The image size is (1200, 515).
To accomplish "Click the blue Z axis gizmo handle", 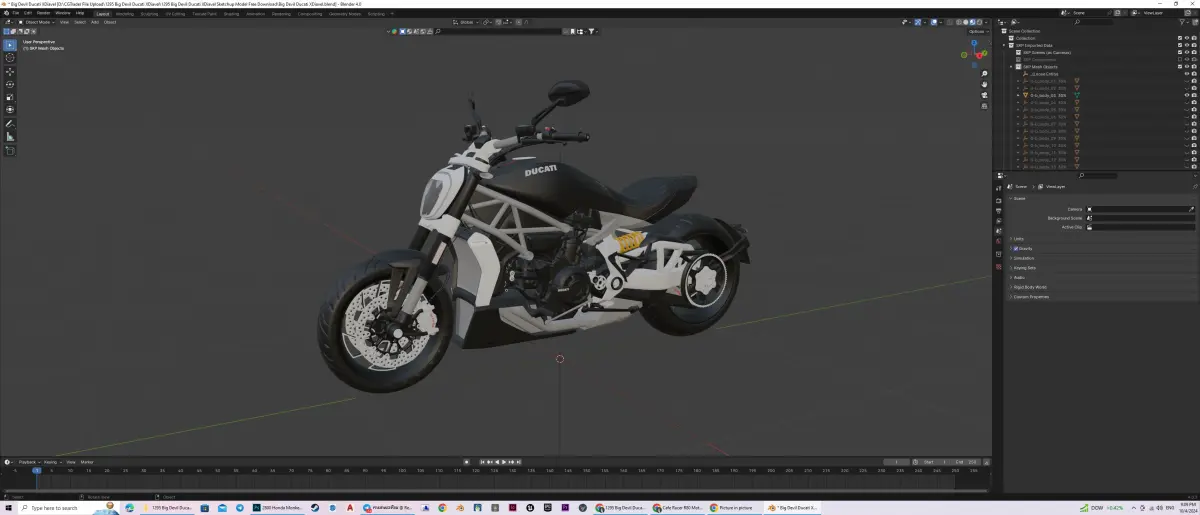I will [x=974, y=43].
